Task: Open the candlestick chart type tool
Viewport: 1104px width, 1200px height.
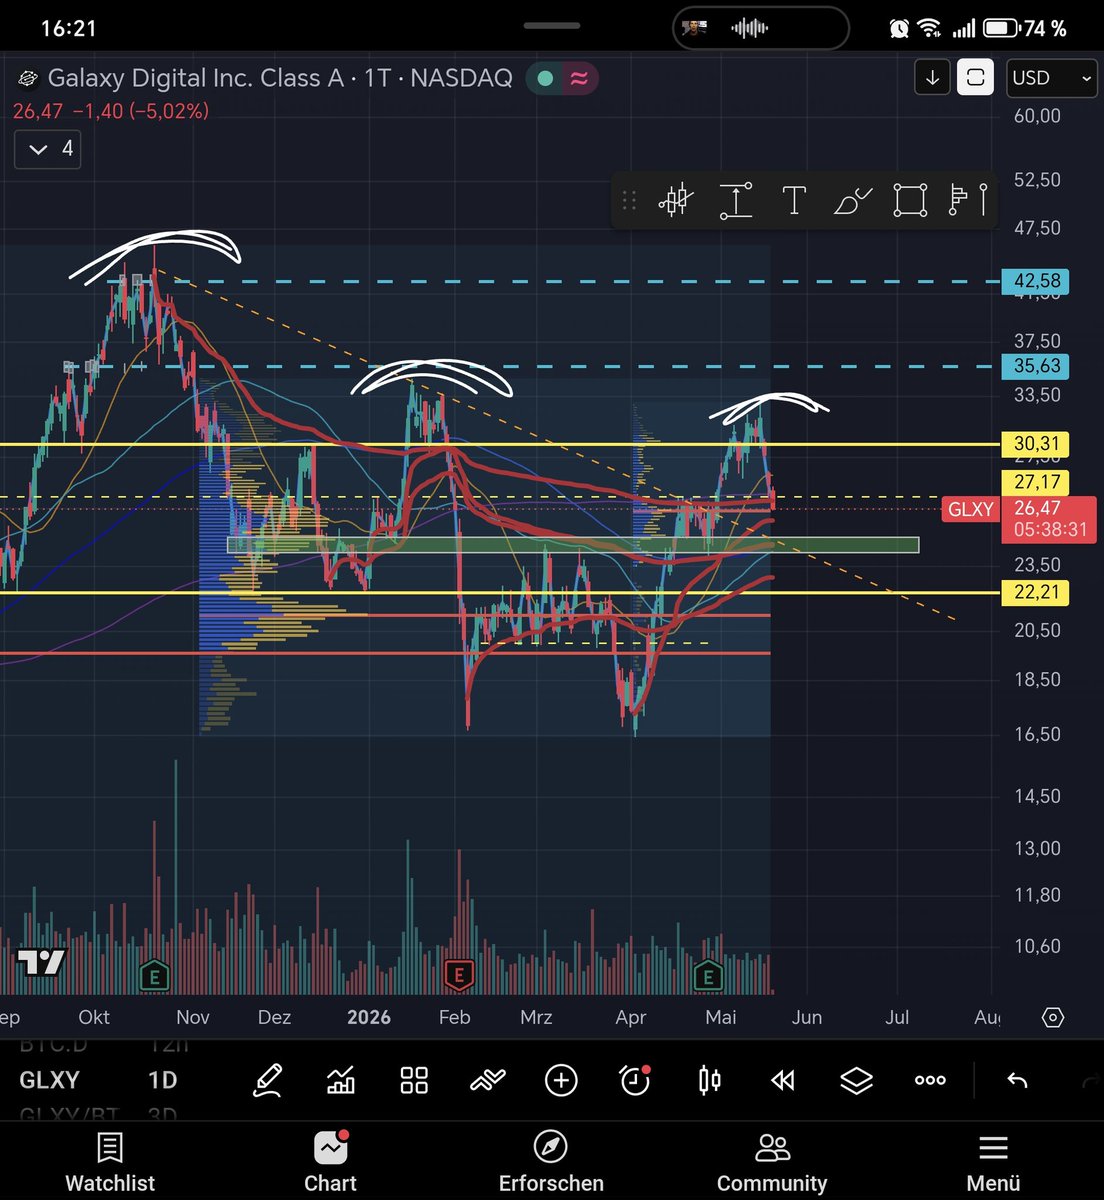Action: point(676,200)
